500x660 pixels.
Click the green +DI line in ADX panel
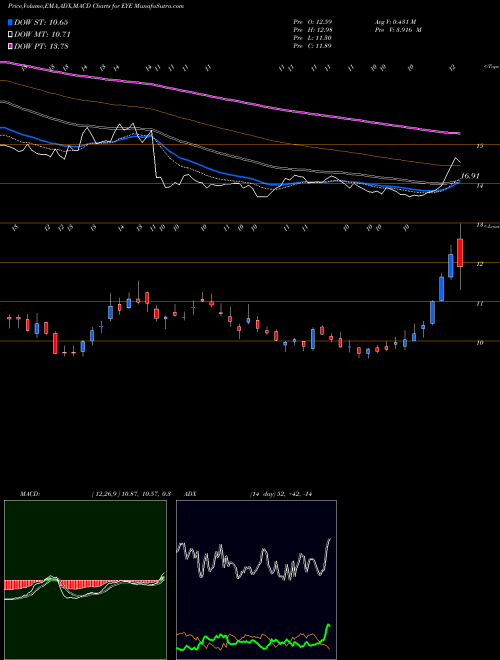click(x=253, y=643)
